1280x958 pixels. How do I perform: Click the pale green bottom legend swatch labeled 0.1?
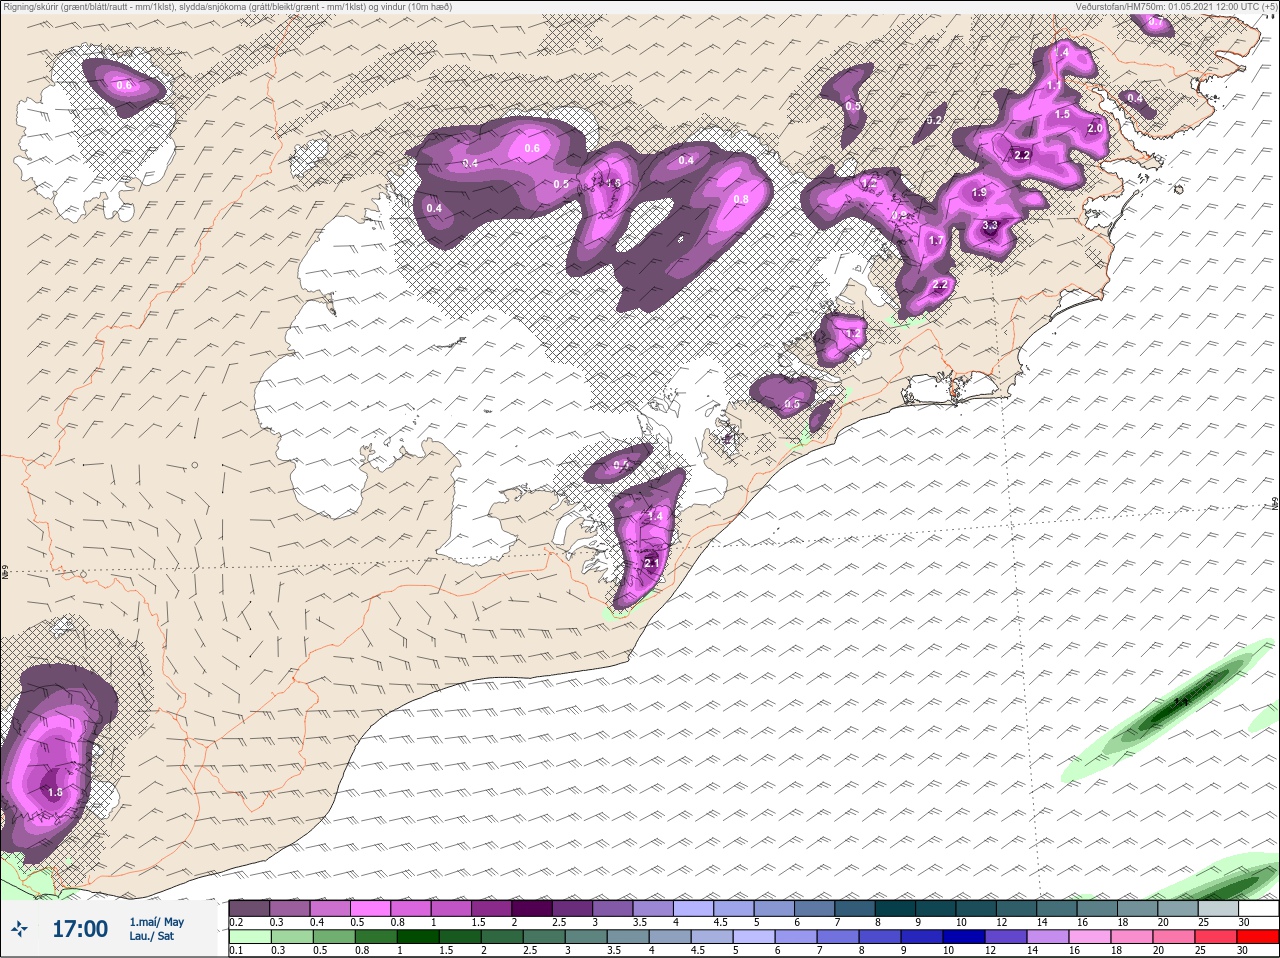(x=250, y=936)
